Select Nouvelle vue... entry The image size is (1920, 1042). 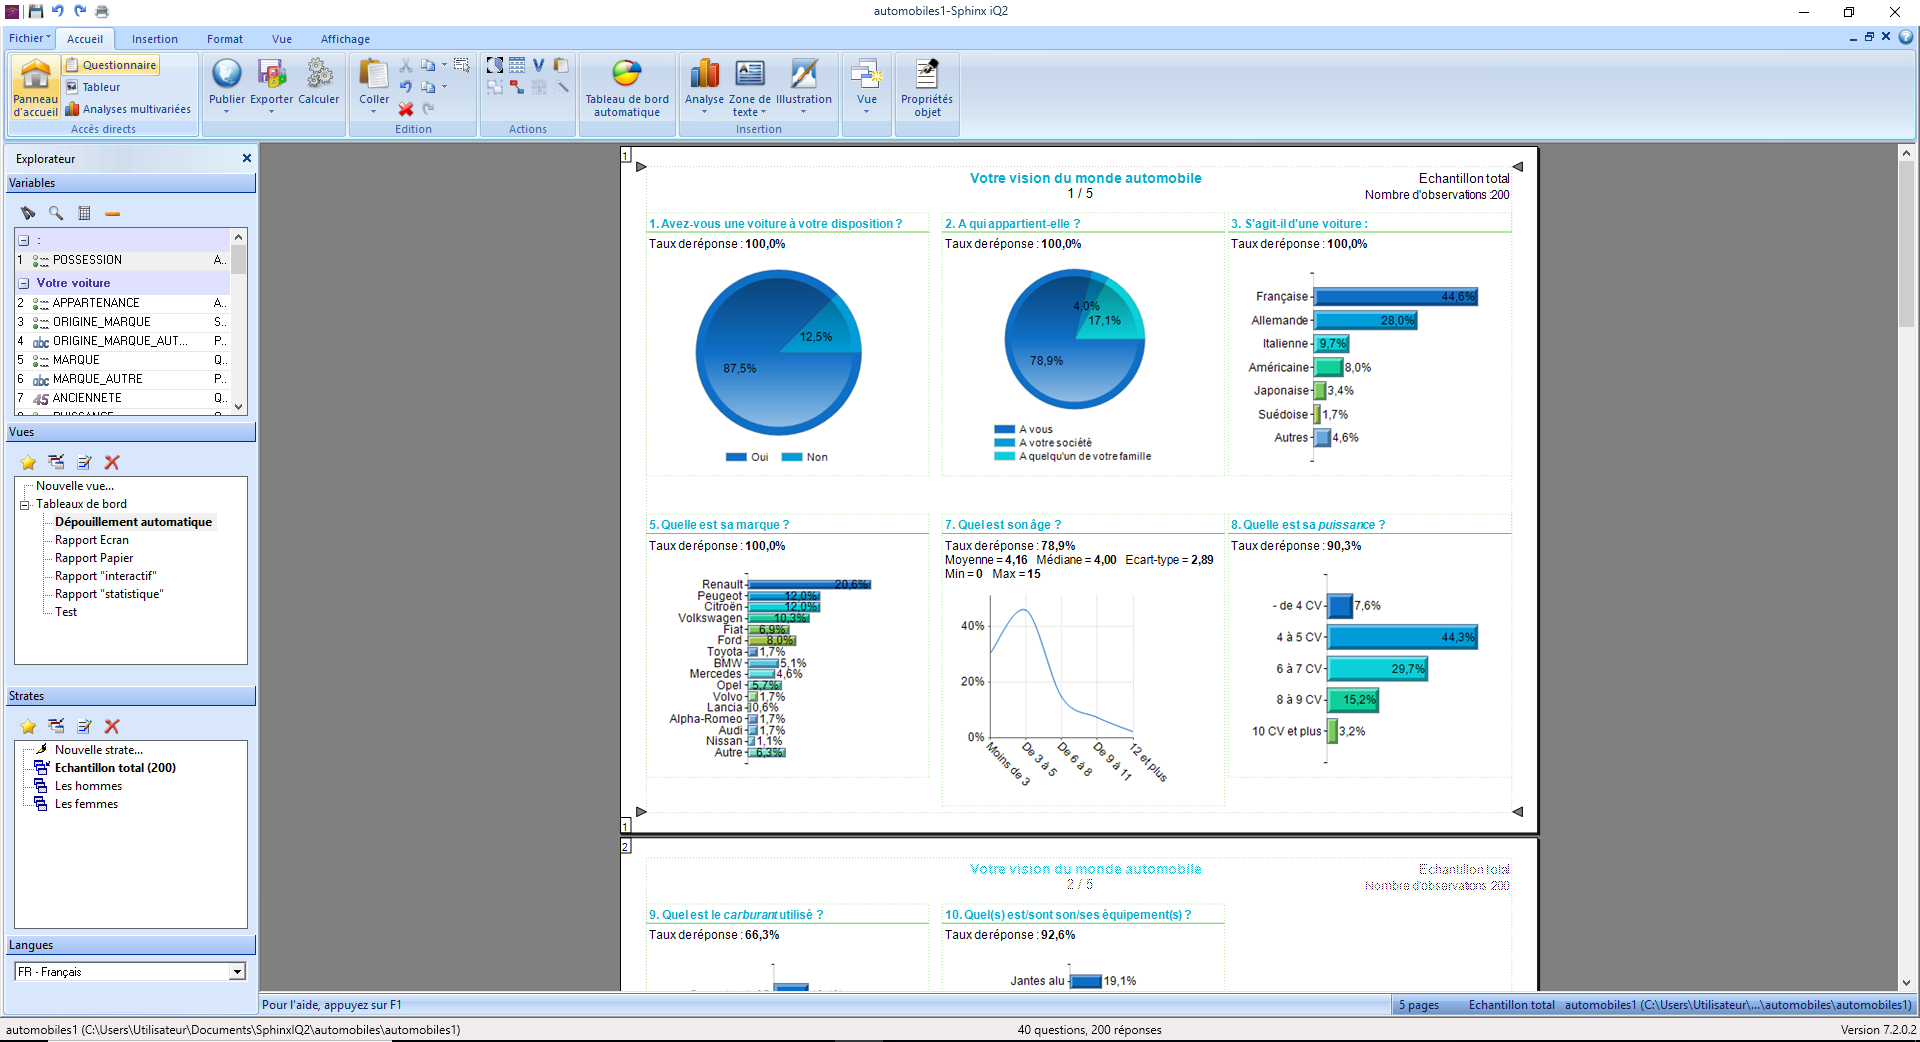click(75, 486)
